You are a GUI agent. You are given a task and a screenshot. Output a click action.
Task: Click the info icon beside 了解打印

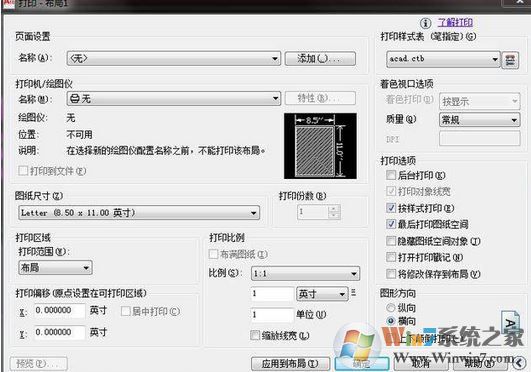425,23
